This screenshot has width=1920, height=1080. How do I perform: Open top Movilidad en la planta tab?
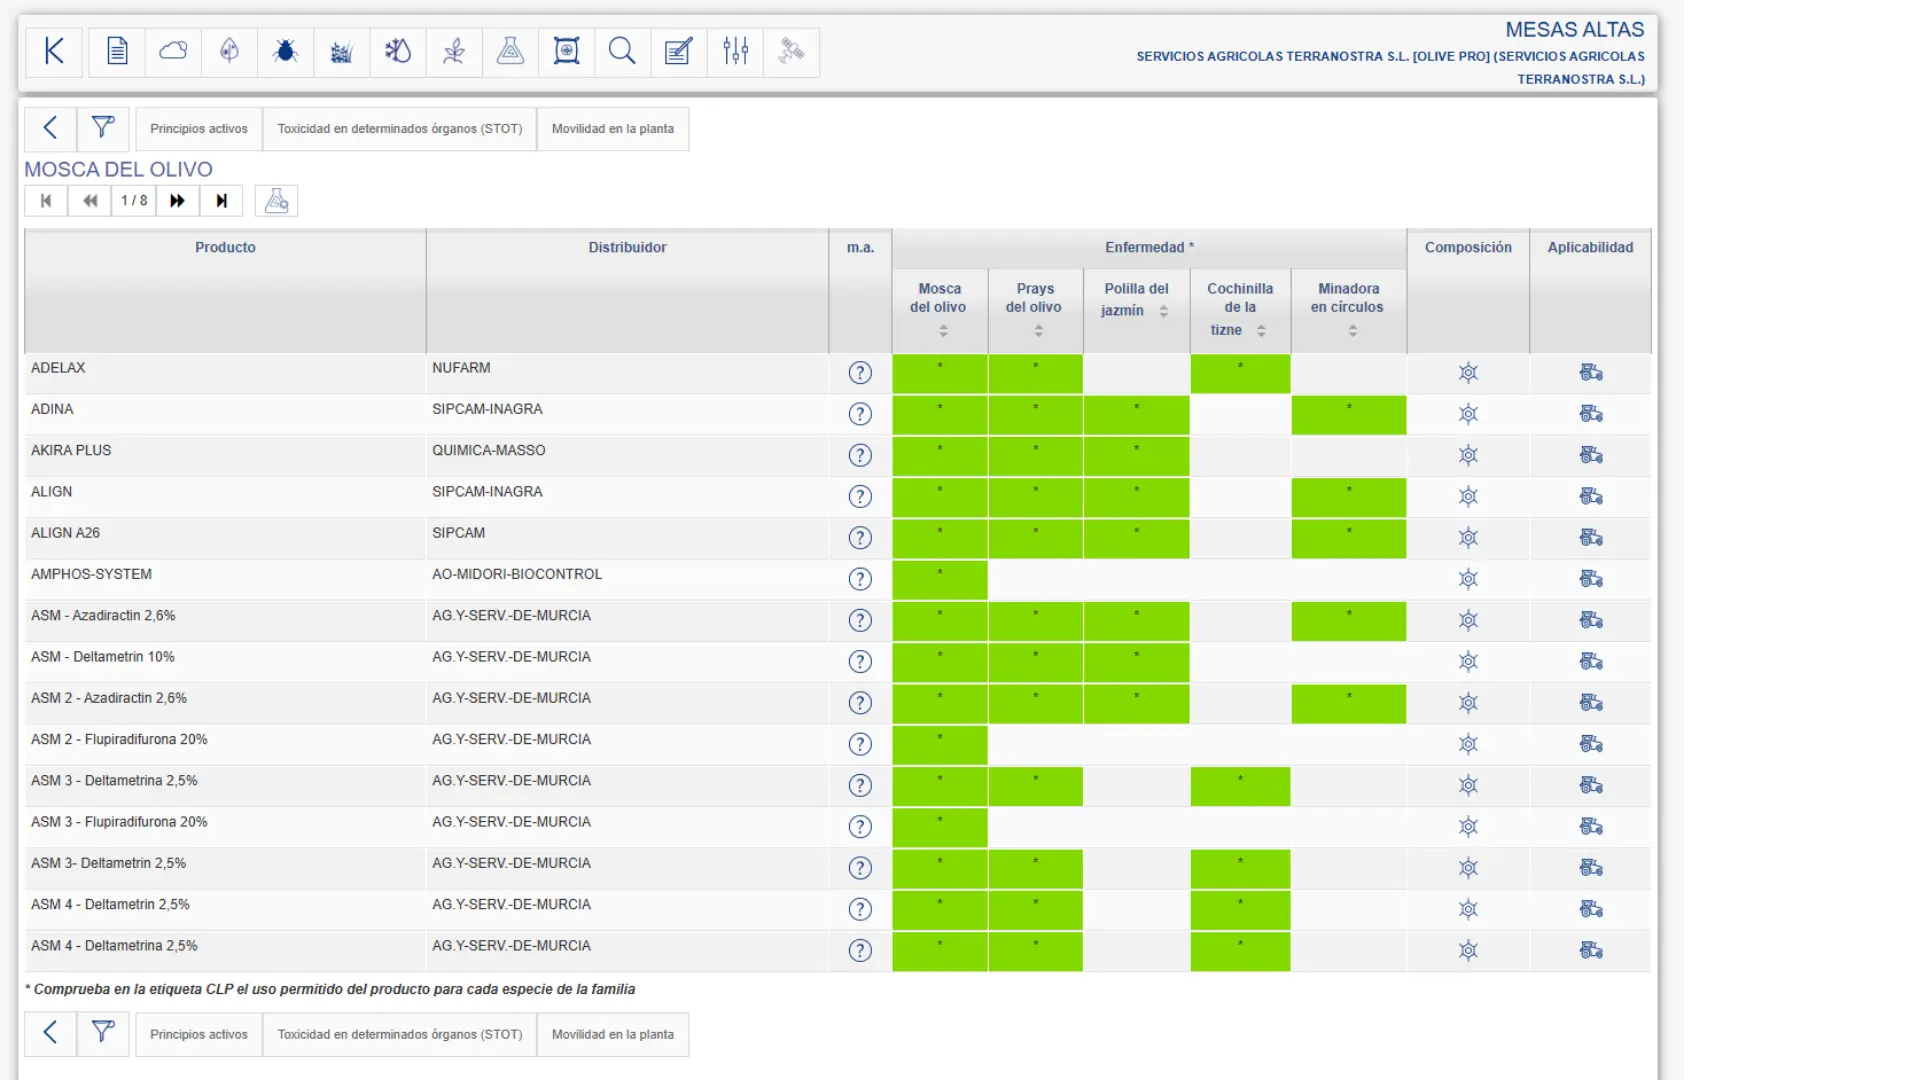coord(613,129)
